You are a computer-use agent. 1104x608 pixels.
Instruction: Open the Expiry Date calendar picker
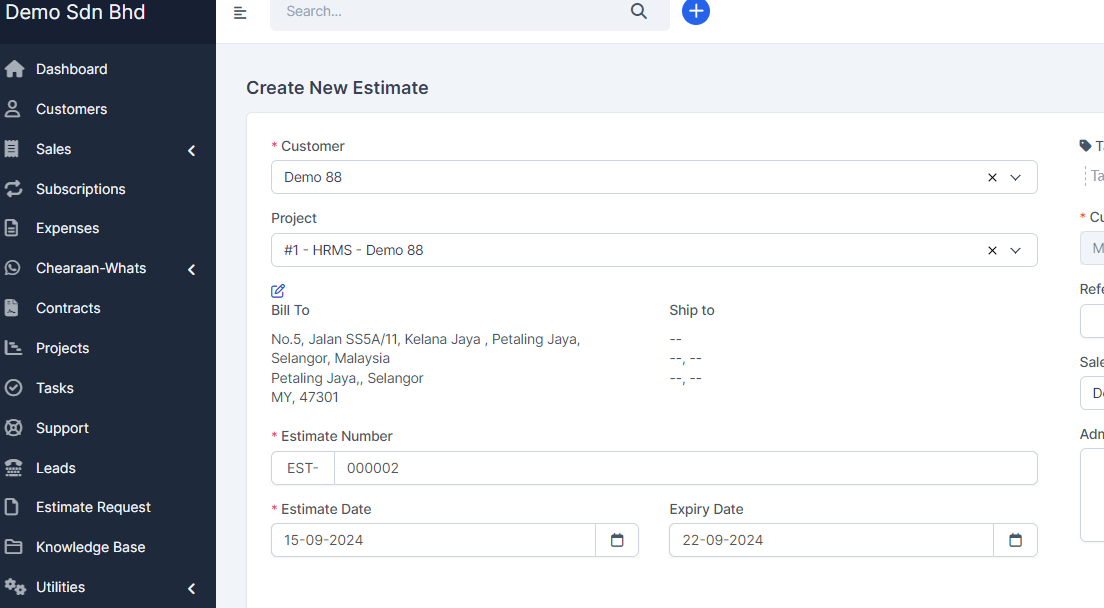click(1015, 540)
